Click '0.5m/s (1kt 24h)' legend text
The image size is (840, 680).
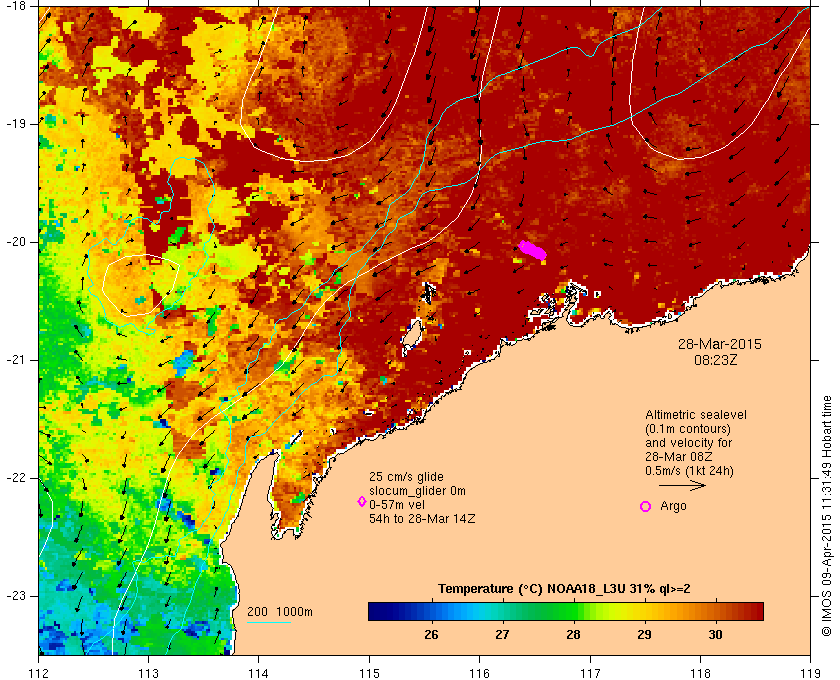click(689, 471)
